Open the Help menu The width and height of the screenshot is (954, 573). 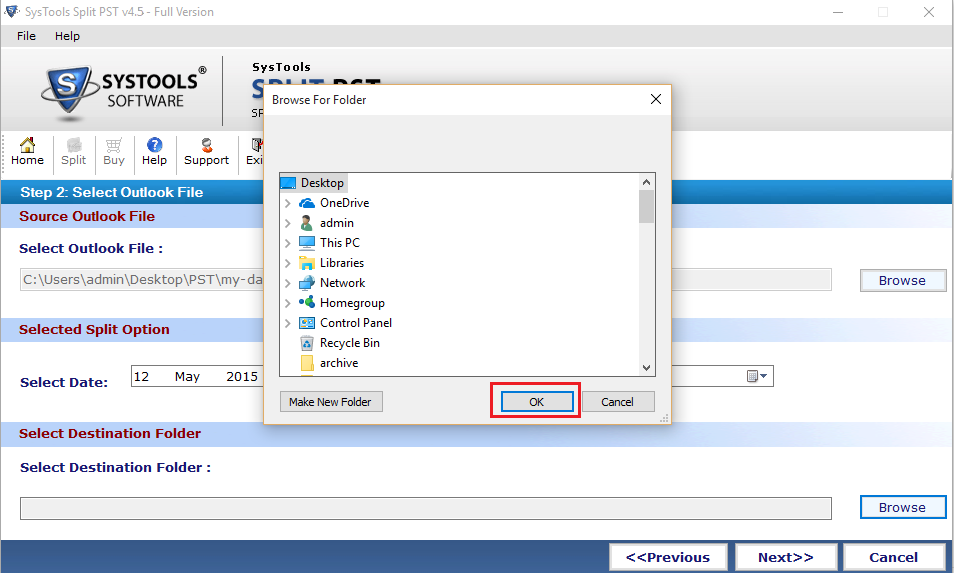[x=67, y=36]
